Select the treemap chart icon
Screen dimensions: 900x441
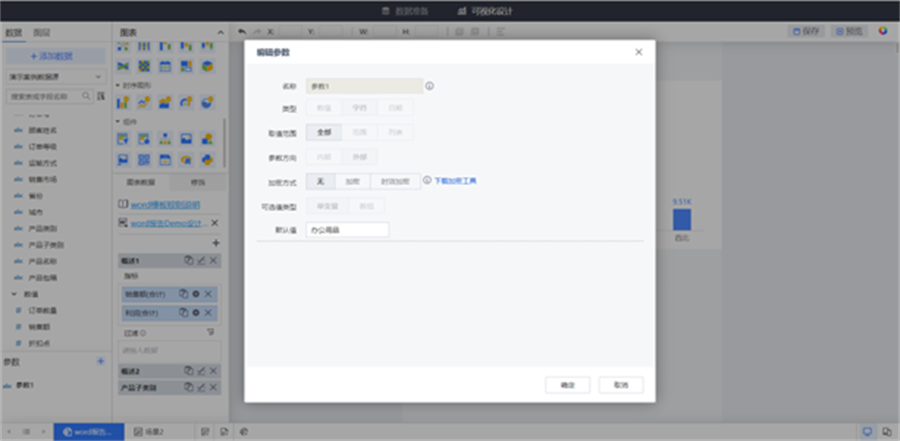point(186,67)
